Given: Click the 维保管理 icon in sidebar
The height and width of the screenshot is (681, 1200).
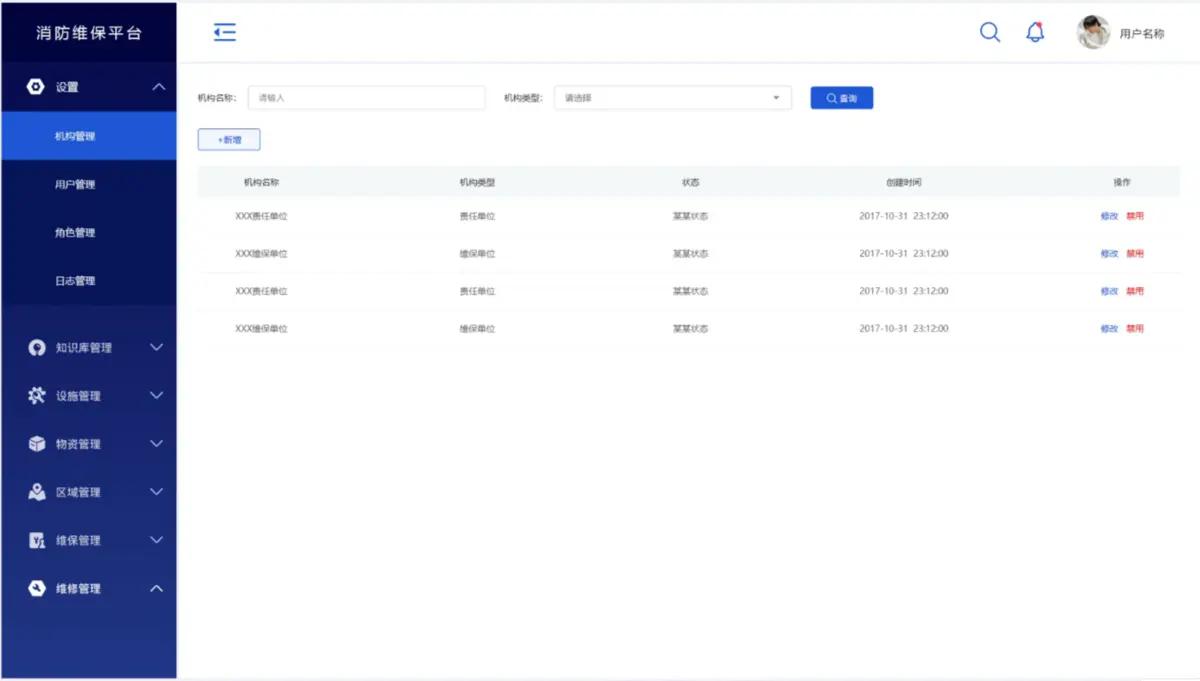Looking at the screenshot, I should click(37, 540).
